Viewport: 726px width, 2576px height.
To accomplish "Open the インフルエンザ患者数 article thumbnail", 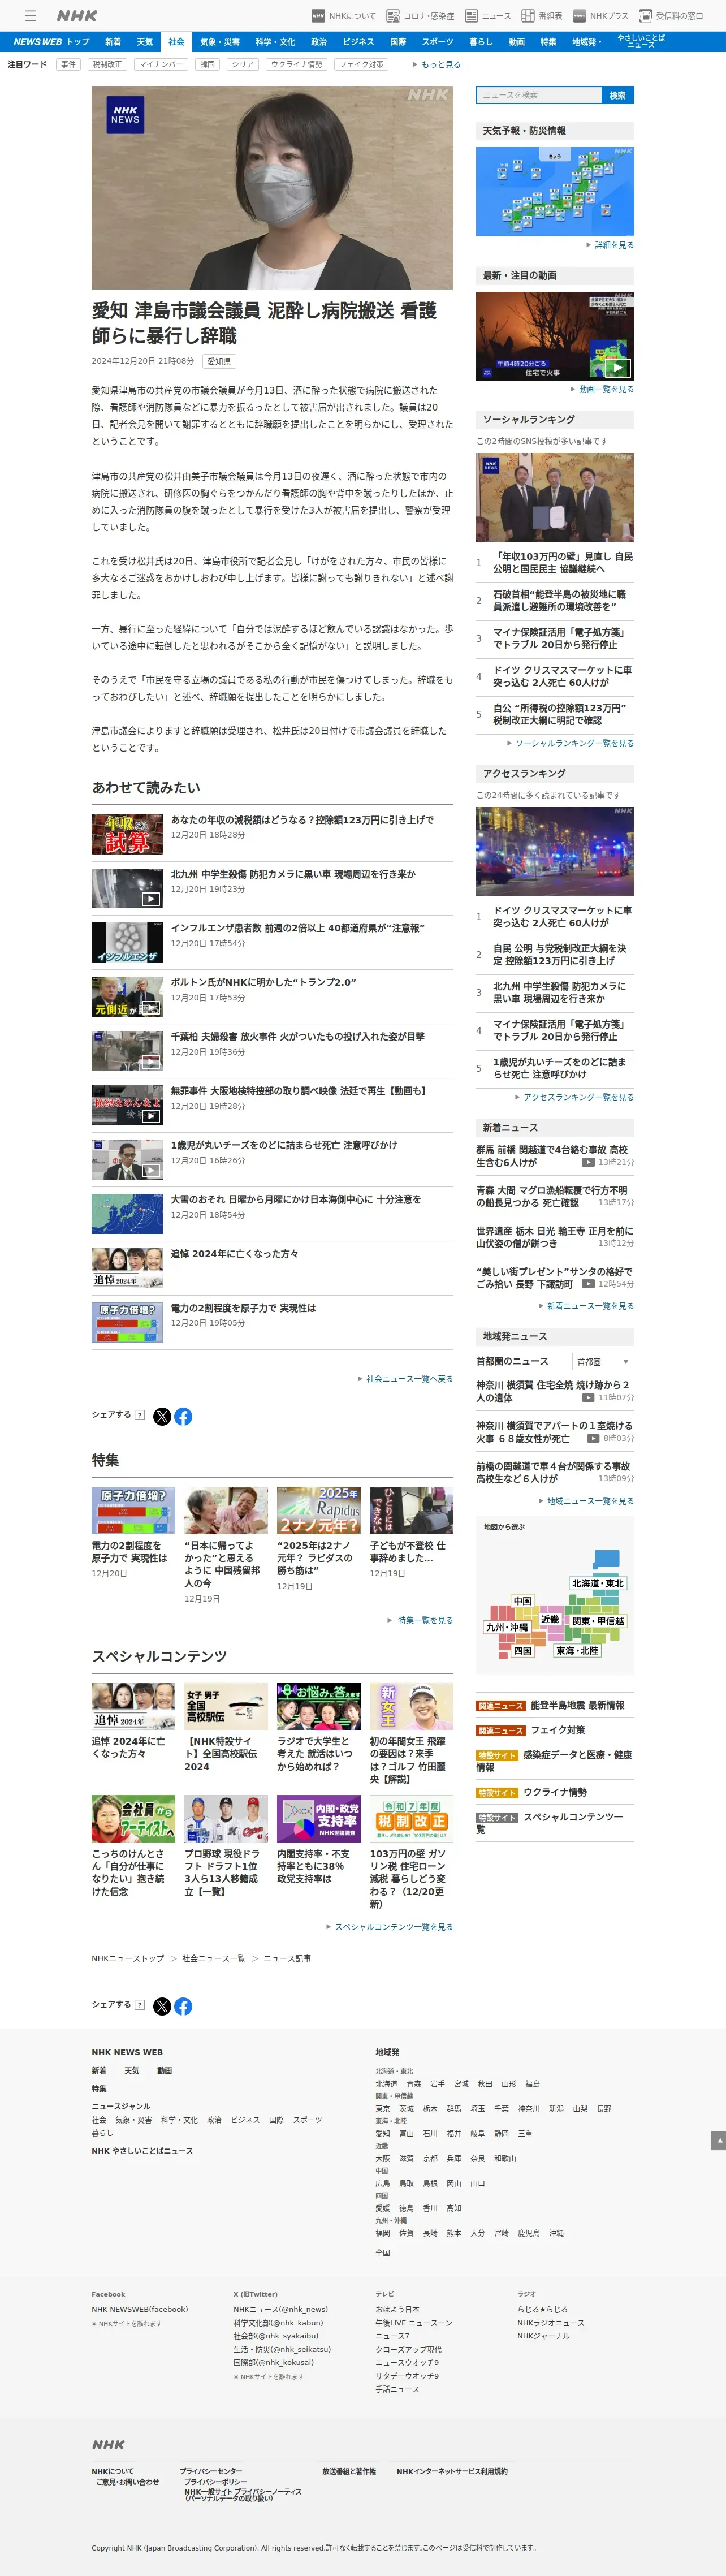I will (x=127, y=942).
